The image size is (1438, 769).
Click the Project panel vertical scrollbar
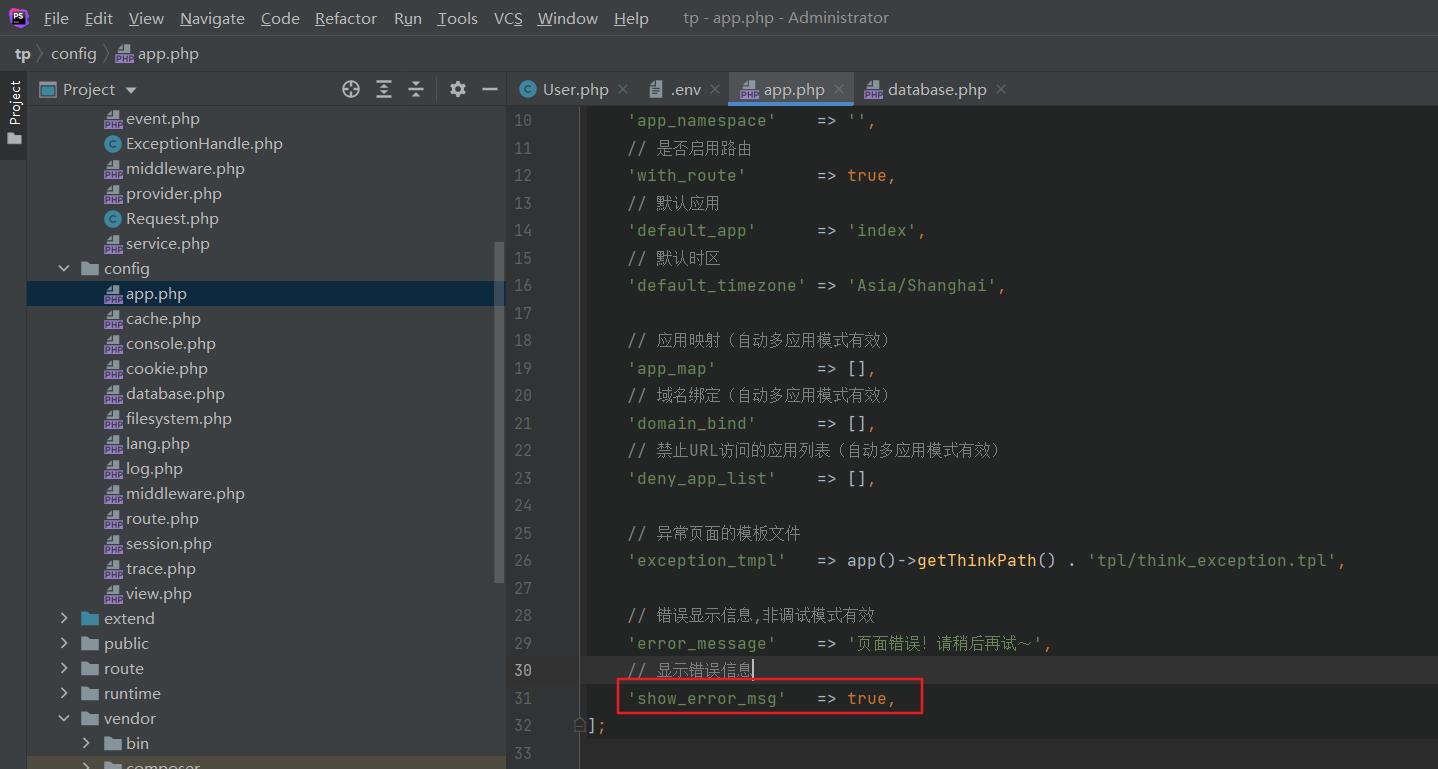(500, 412)
